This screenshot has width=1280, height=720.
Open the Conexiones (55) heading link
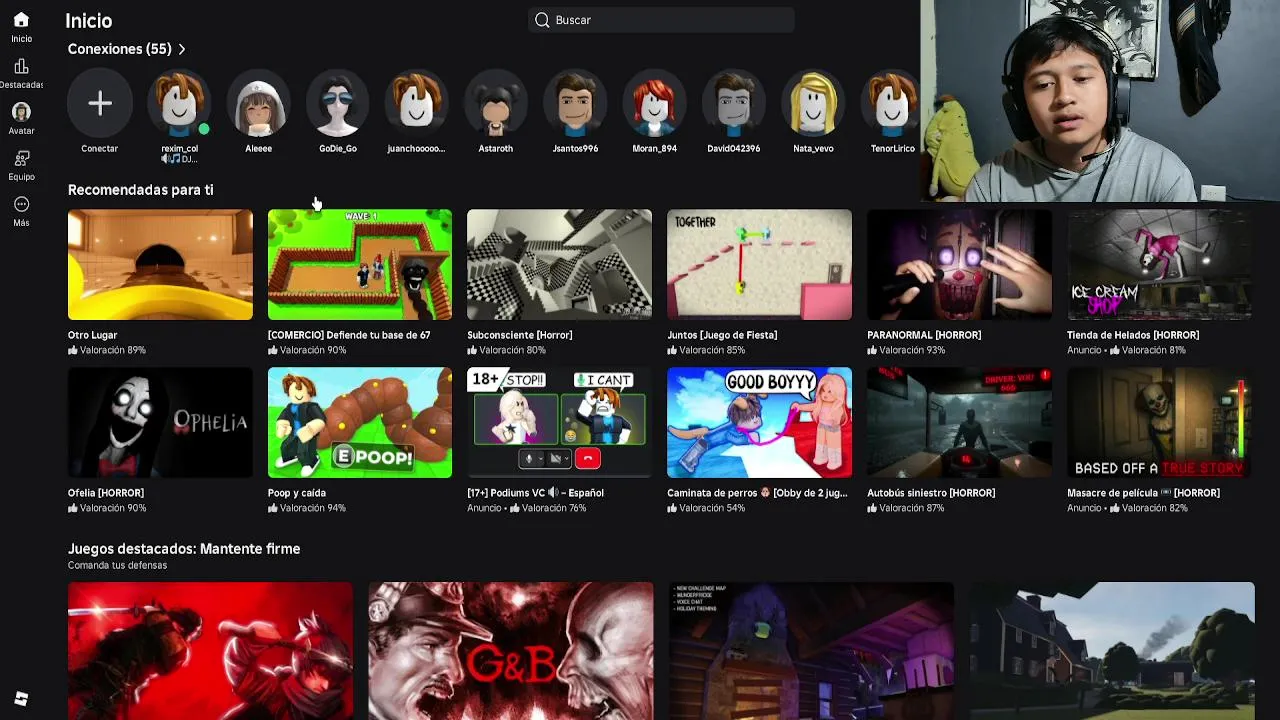click(119, 49)
